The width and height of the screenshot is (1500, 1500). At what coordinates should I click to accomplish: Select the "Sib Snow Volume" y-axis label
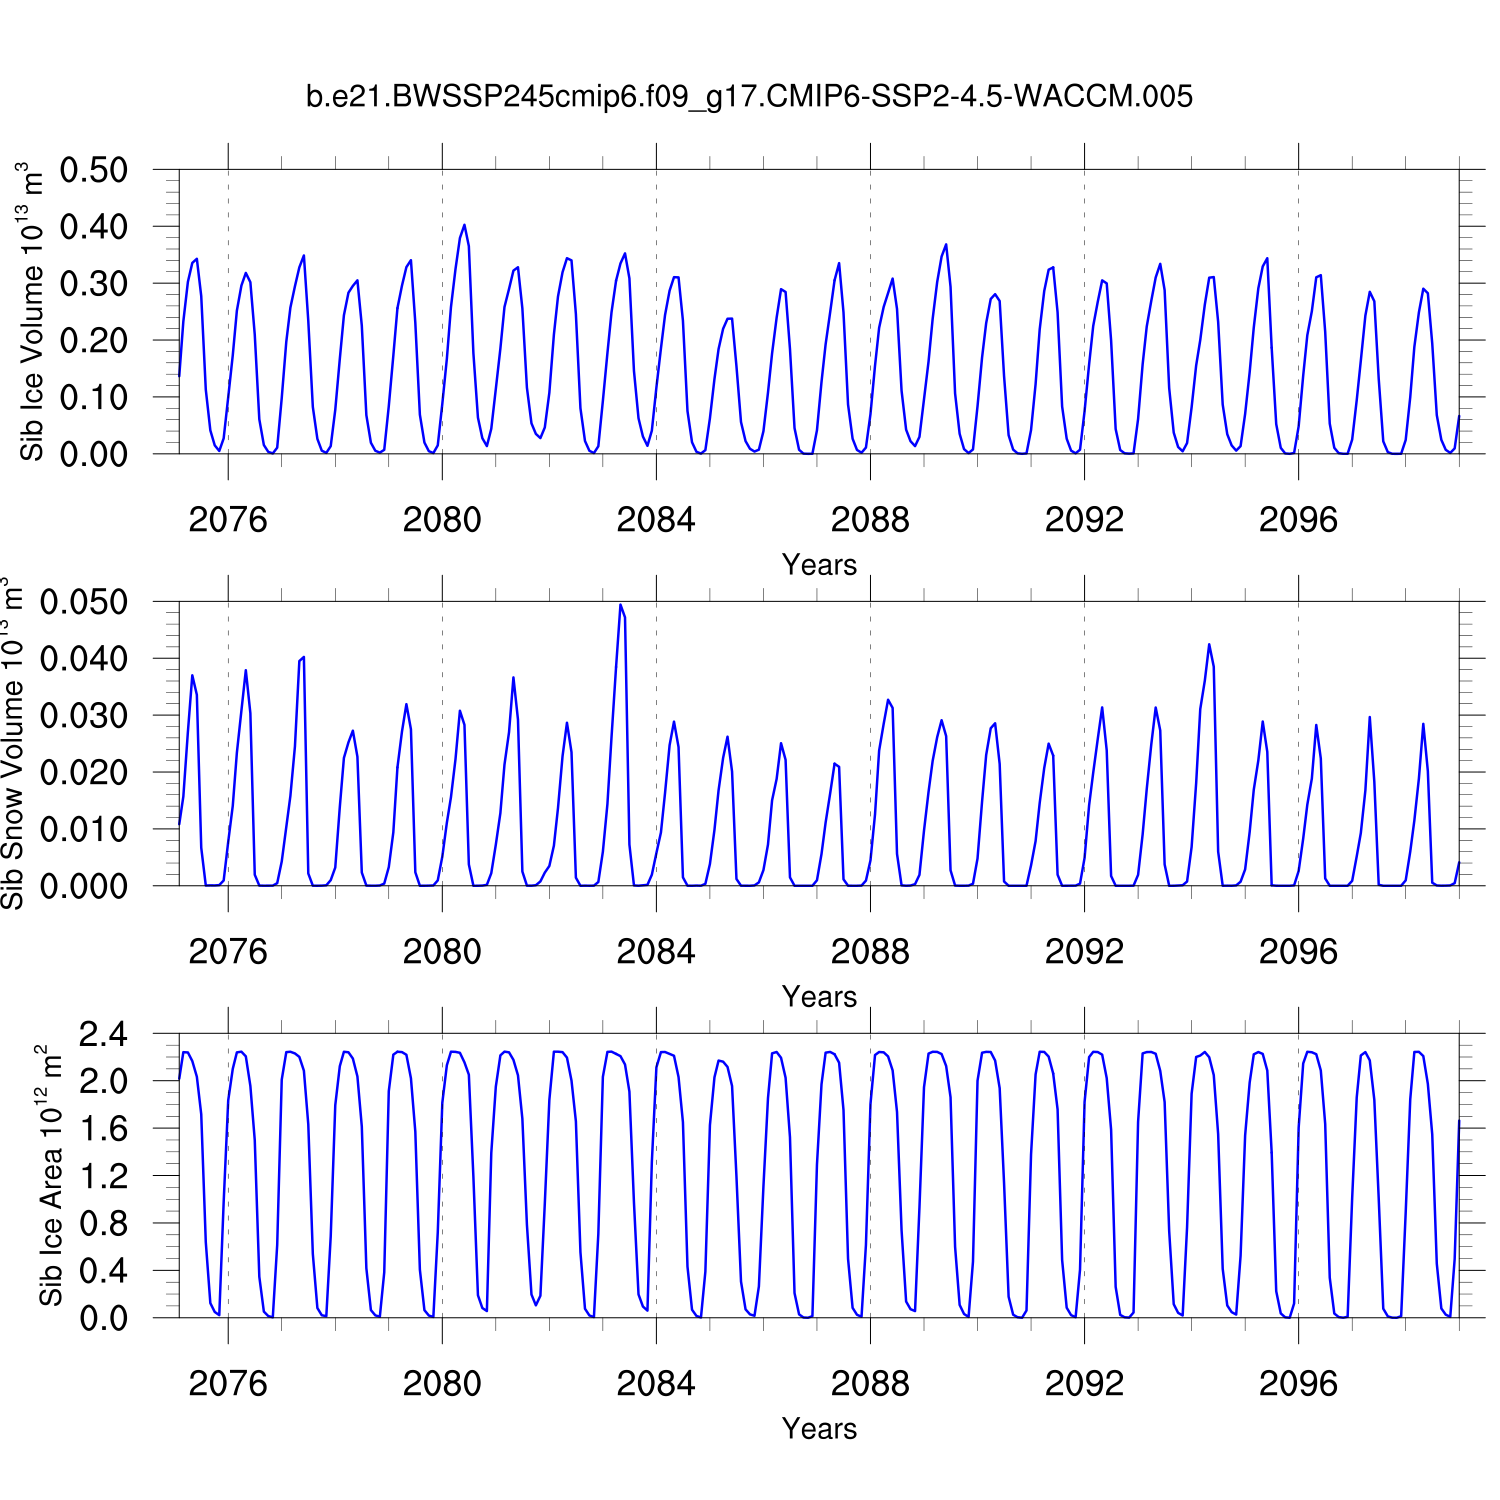point(12,744)
